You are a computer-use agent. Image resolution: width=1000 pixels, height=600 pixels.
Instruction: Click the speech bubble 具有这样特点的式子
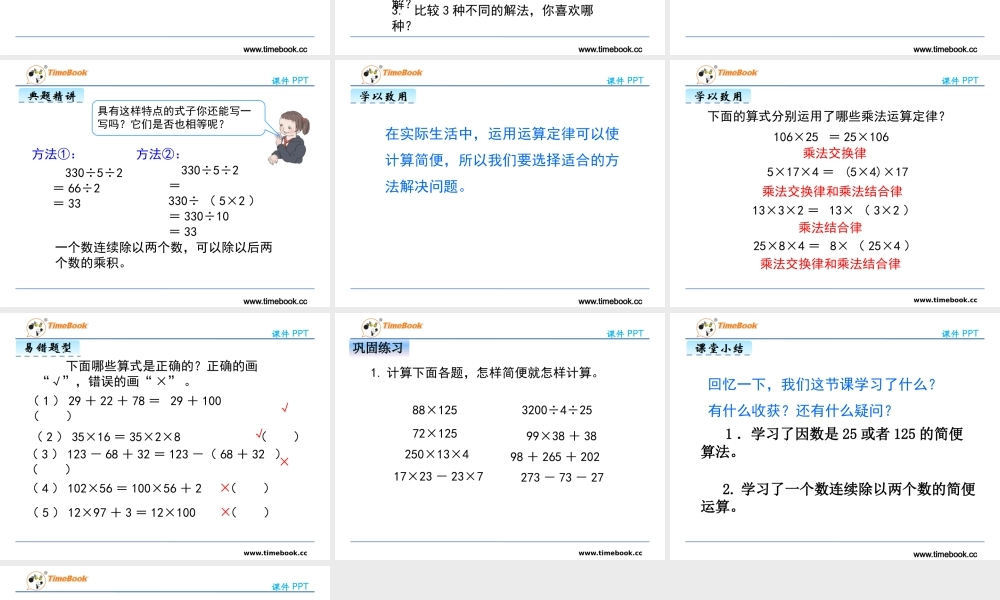coord(179,118)
